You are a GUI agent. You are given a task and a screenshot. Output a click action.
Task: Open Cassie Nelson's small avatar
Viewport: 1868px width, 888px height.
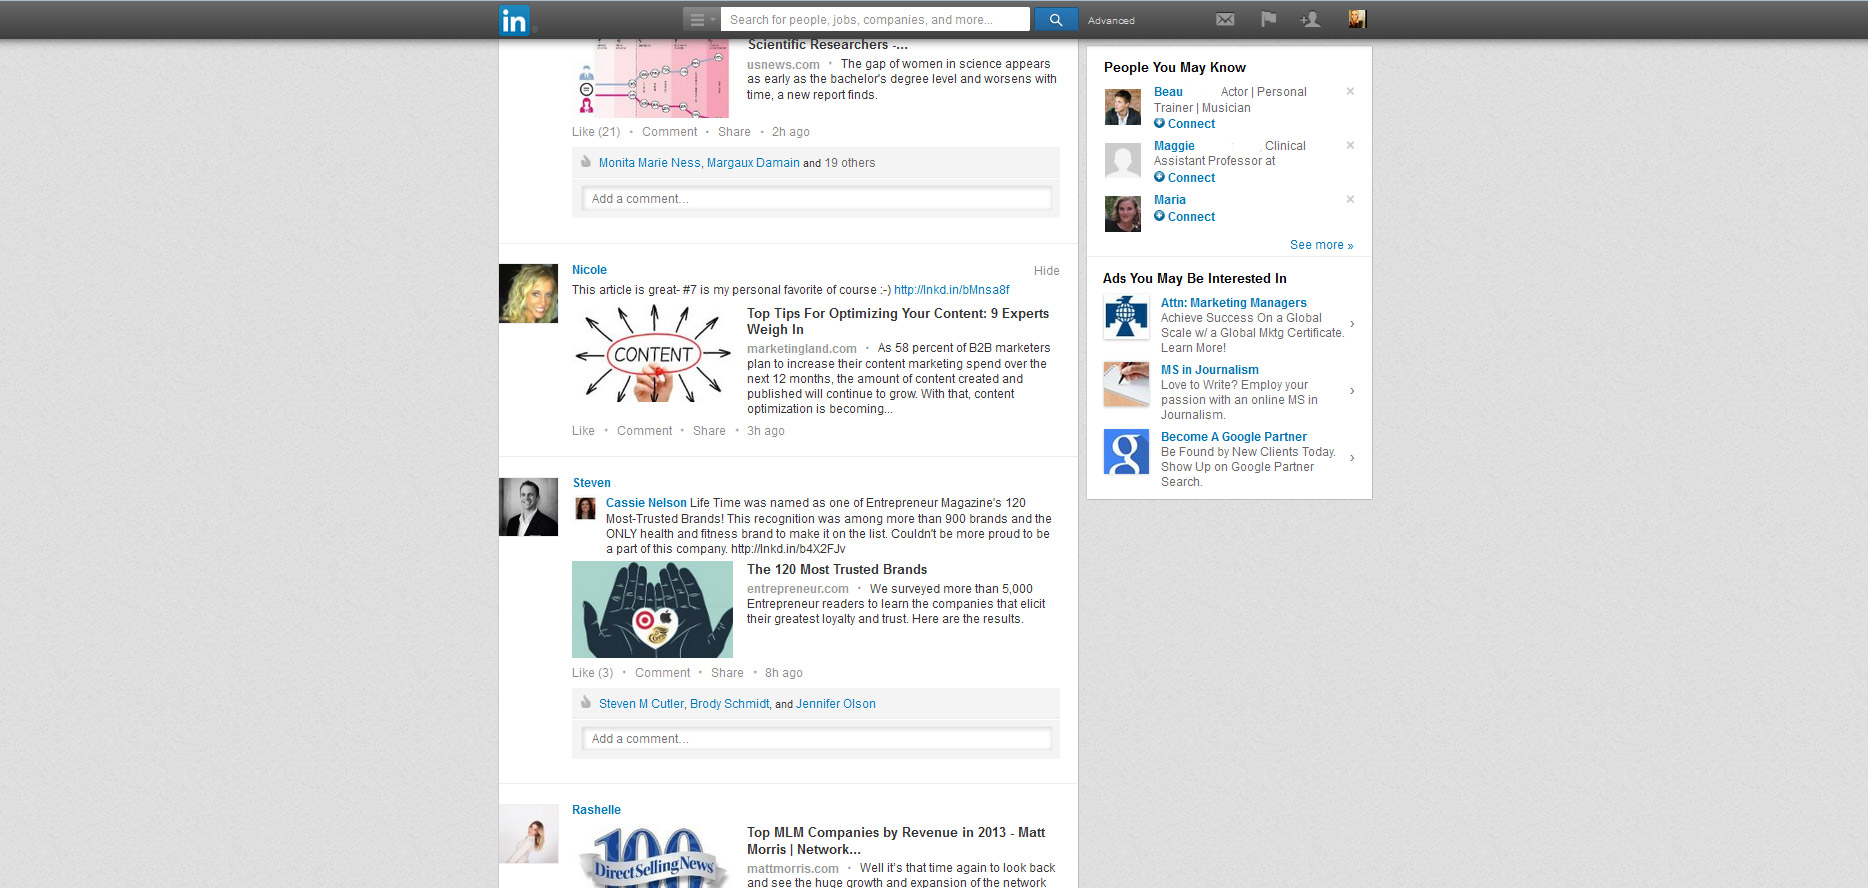pos(586,508)
